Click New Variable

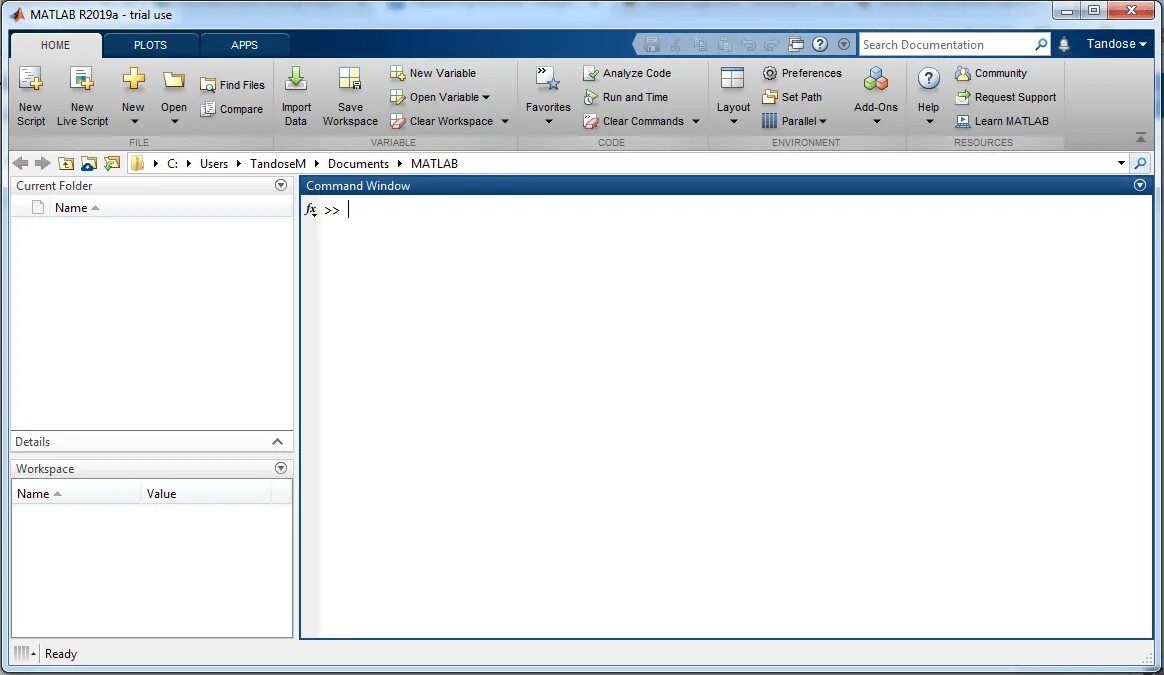pyautogui.click(x=433, y=73)
